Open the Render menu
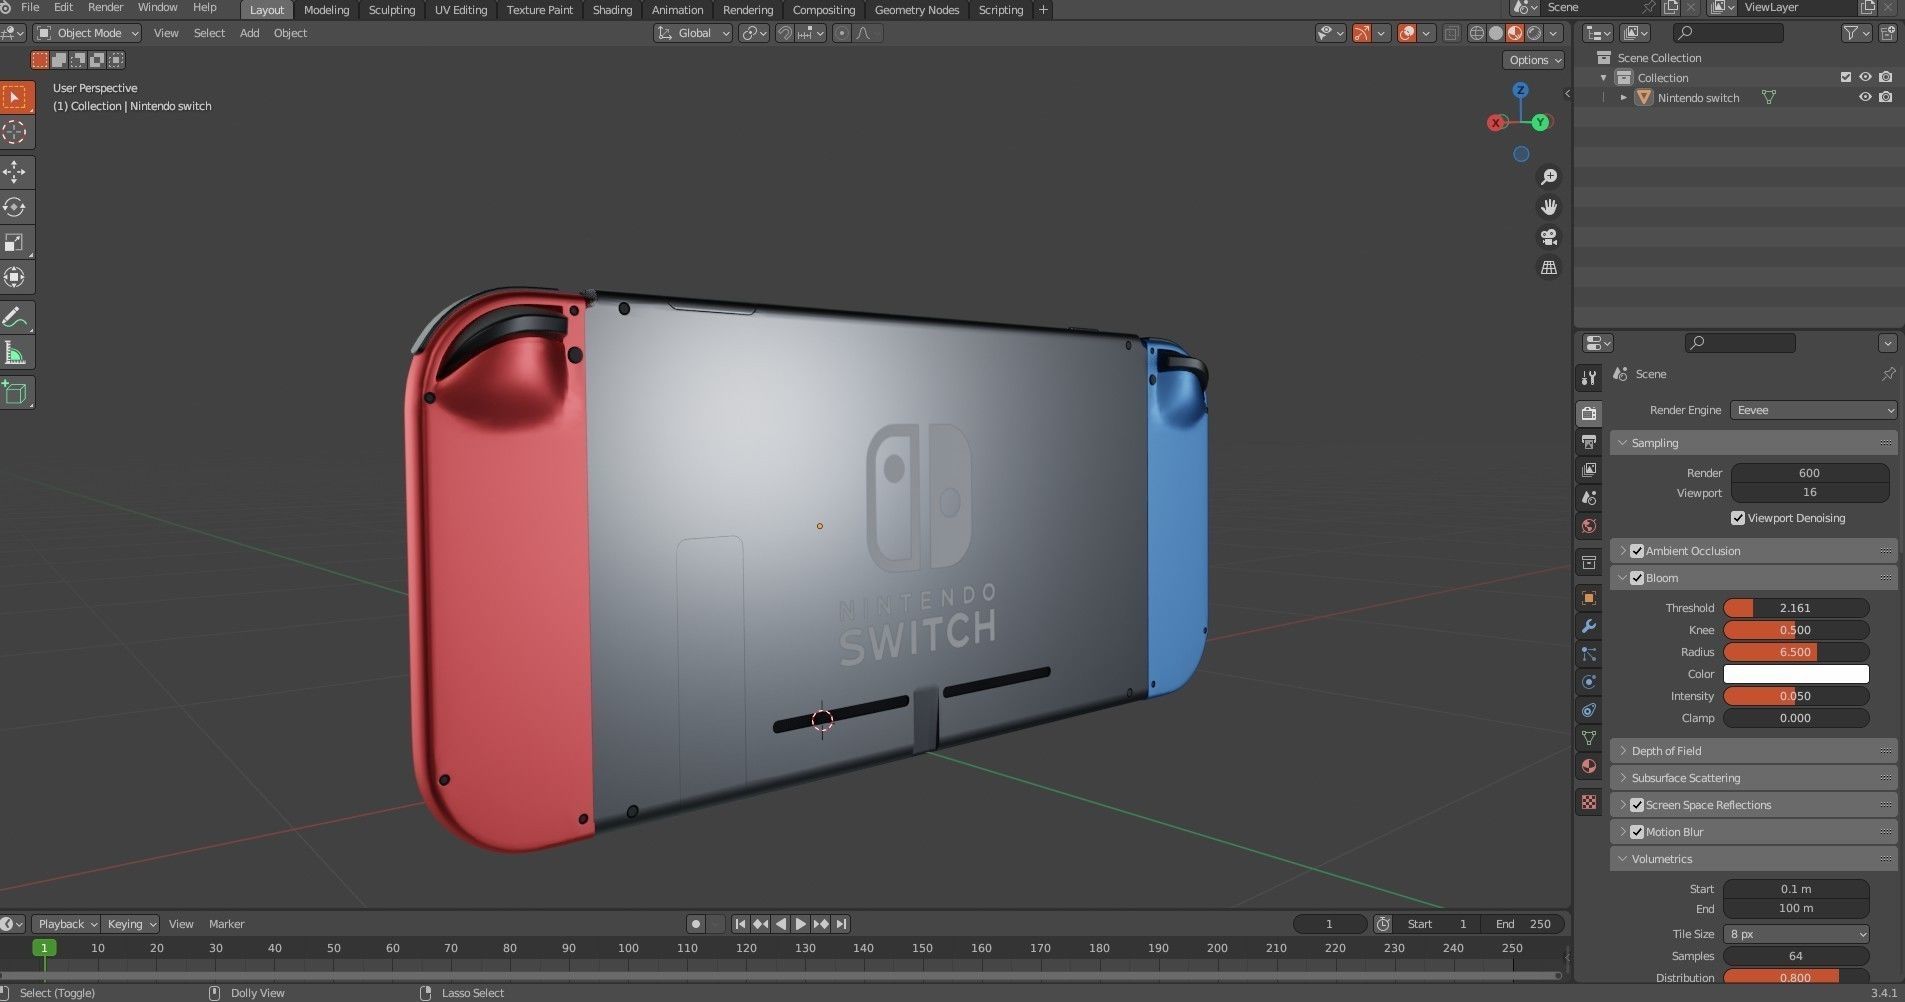The height and width of the screenshot is (1002, 1905). point(105,7)
